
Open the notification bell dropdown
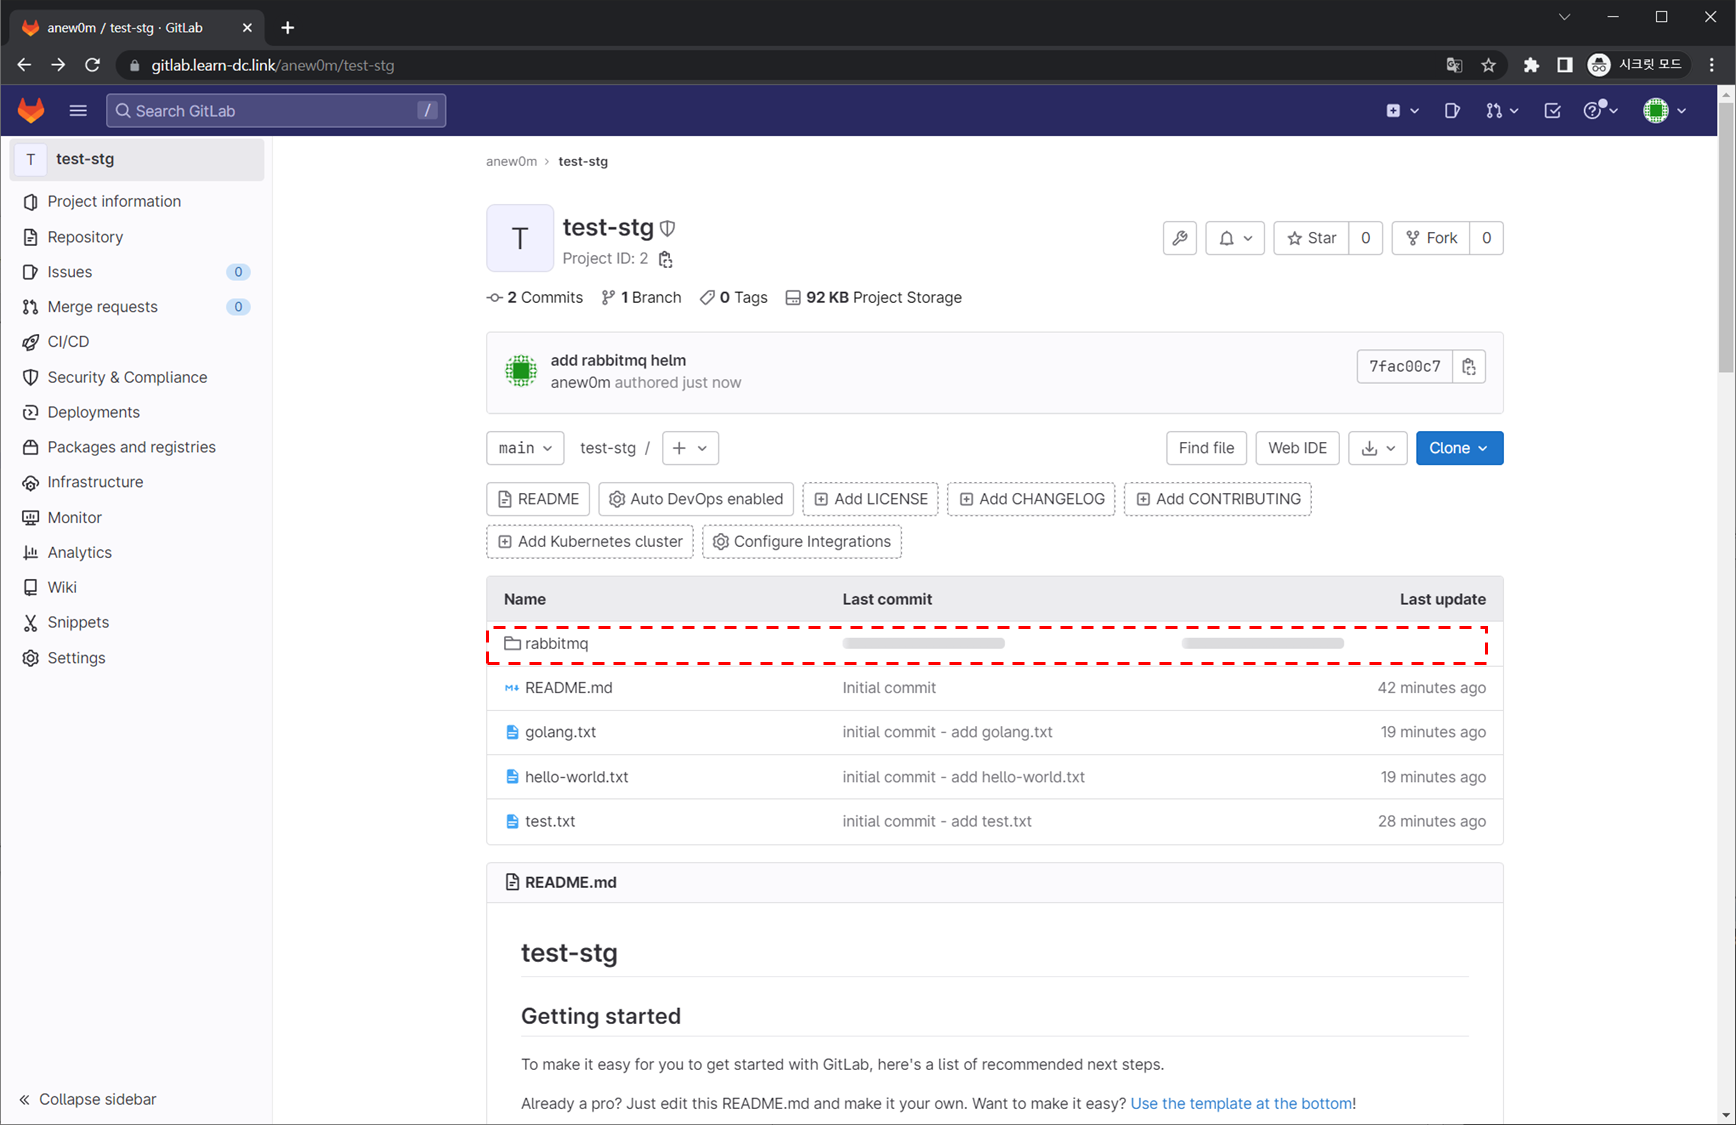[1235, 238]
